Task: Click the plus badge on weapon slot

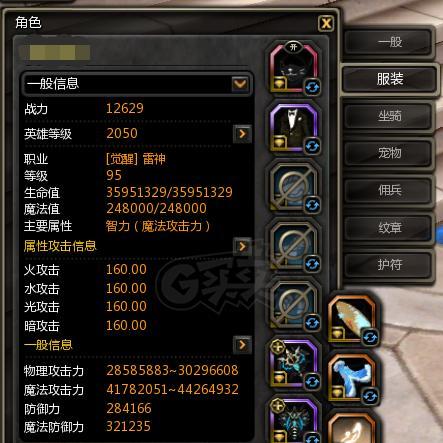Action: 277,347
